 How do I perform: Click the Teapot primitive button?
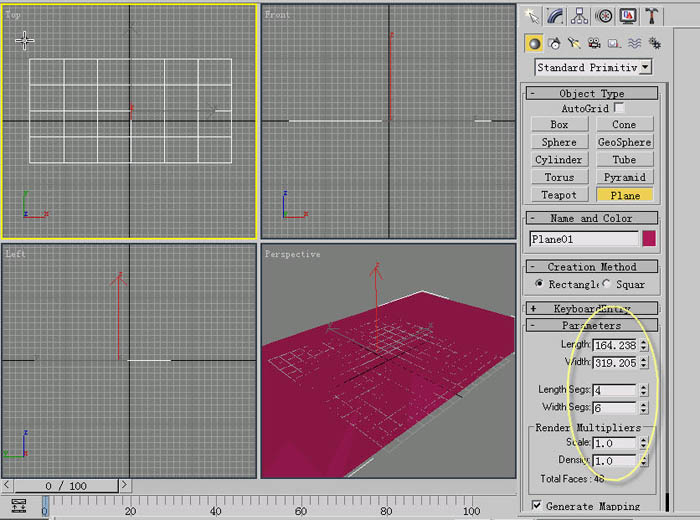[x=559, y=195]
